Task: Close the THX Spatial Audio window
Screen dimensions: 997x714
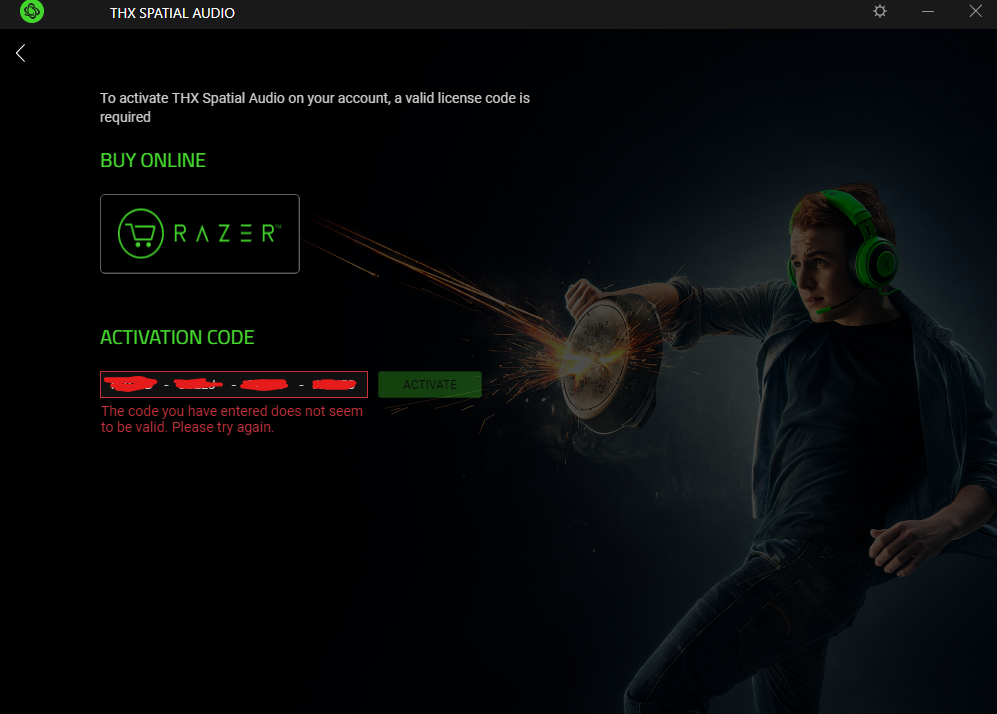Action: pos(975,11)
